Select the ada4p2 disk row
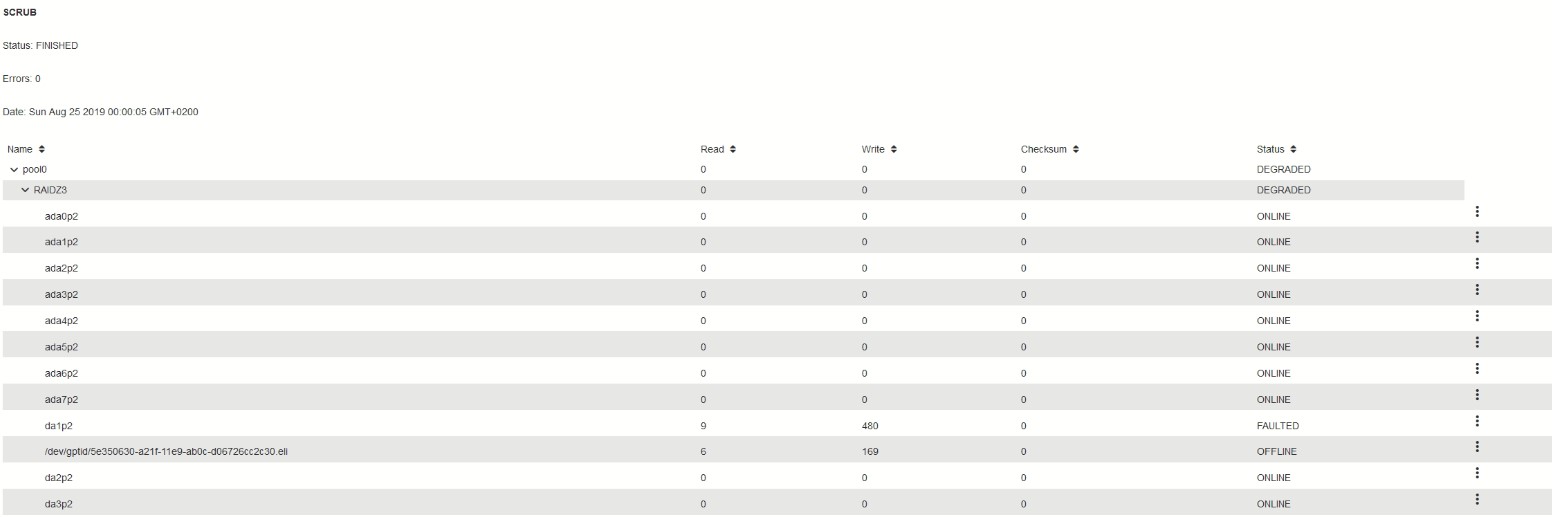1552x517 pixels. pyautogui.click(x=735, y=320)
